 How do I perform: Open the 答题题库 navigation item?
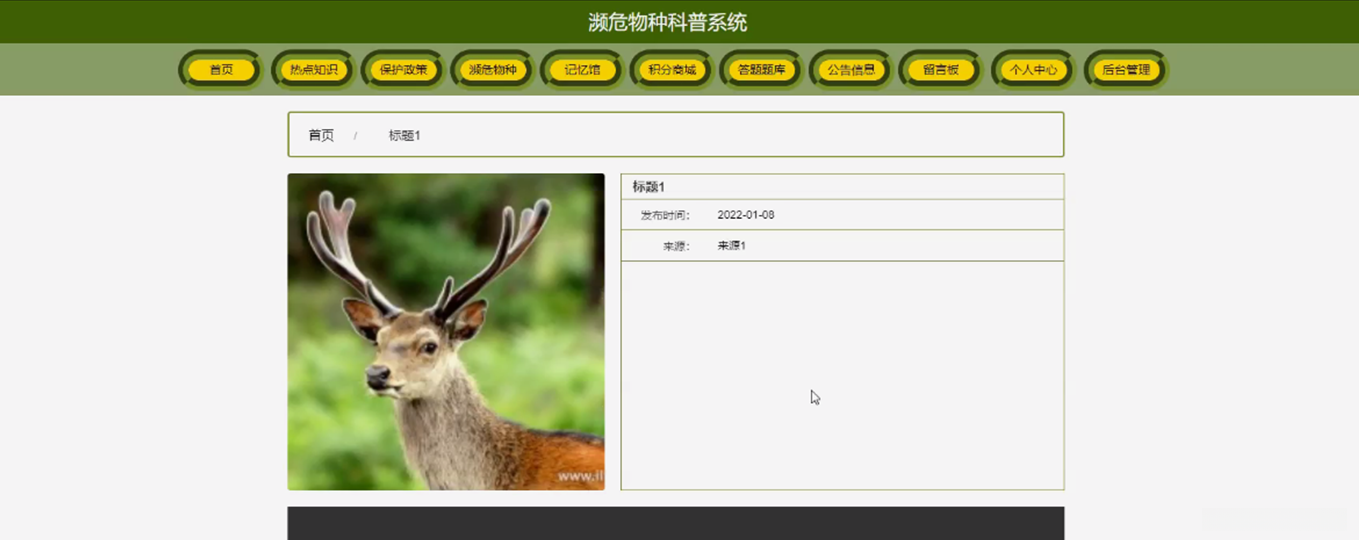click(x=762, y=70)
